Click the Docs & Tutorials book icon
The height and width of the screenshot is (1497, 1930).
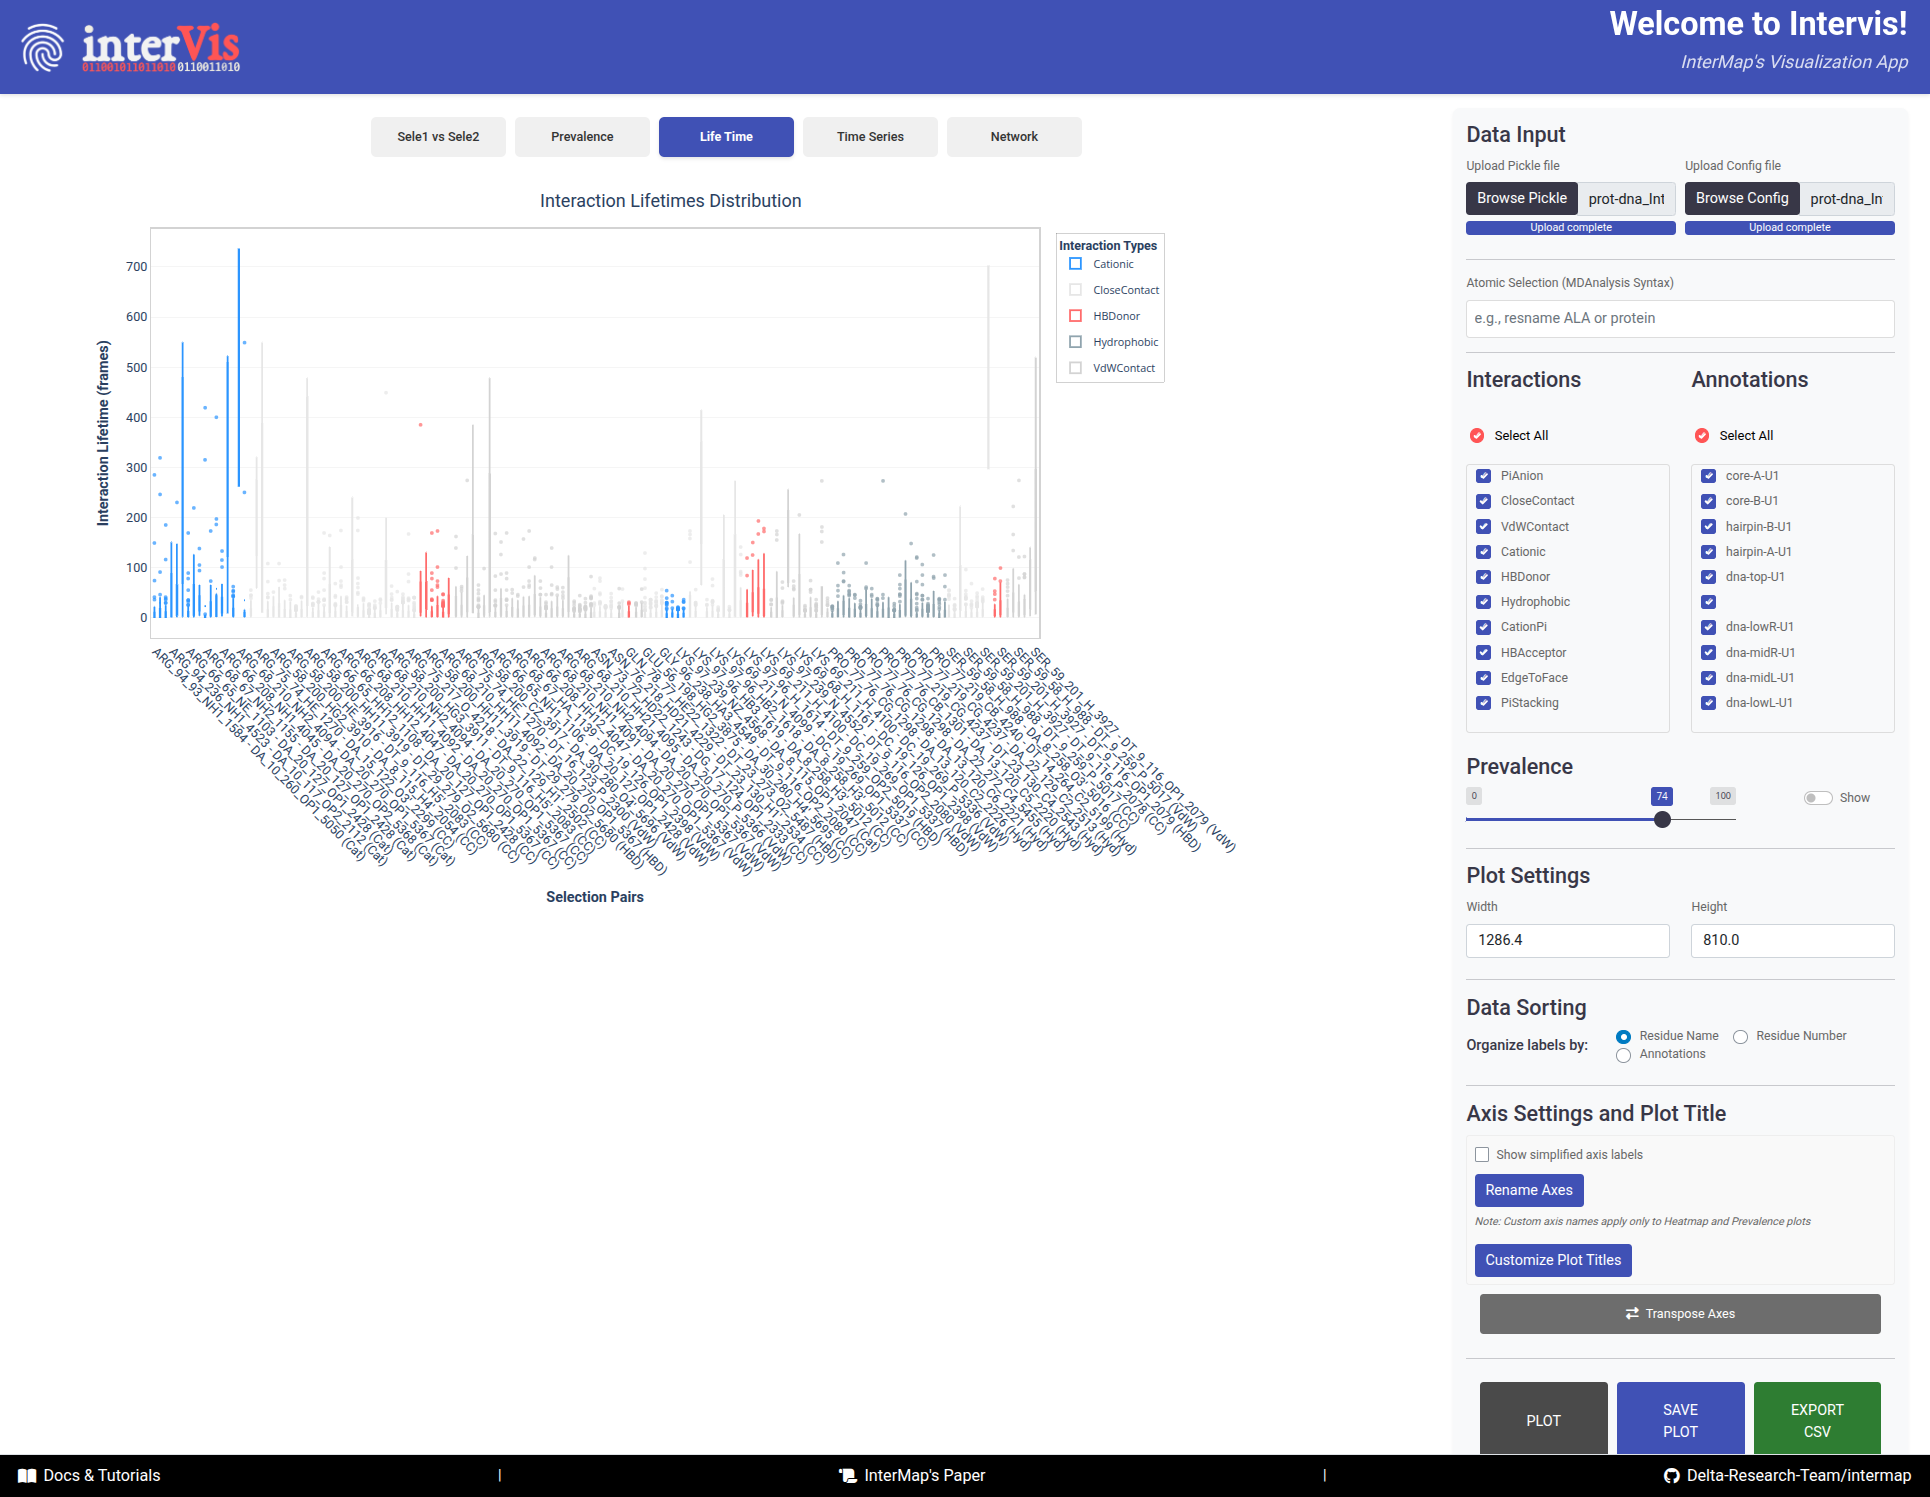click(x=27, y=1476)
